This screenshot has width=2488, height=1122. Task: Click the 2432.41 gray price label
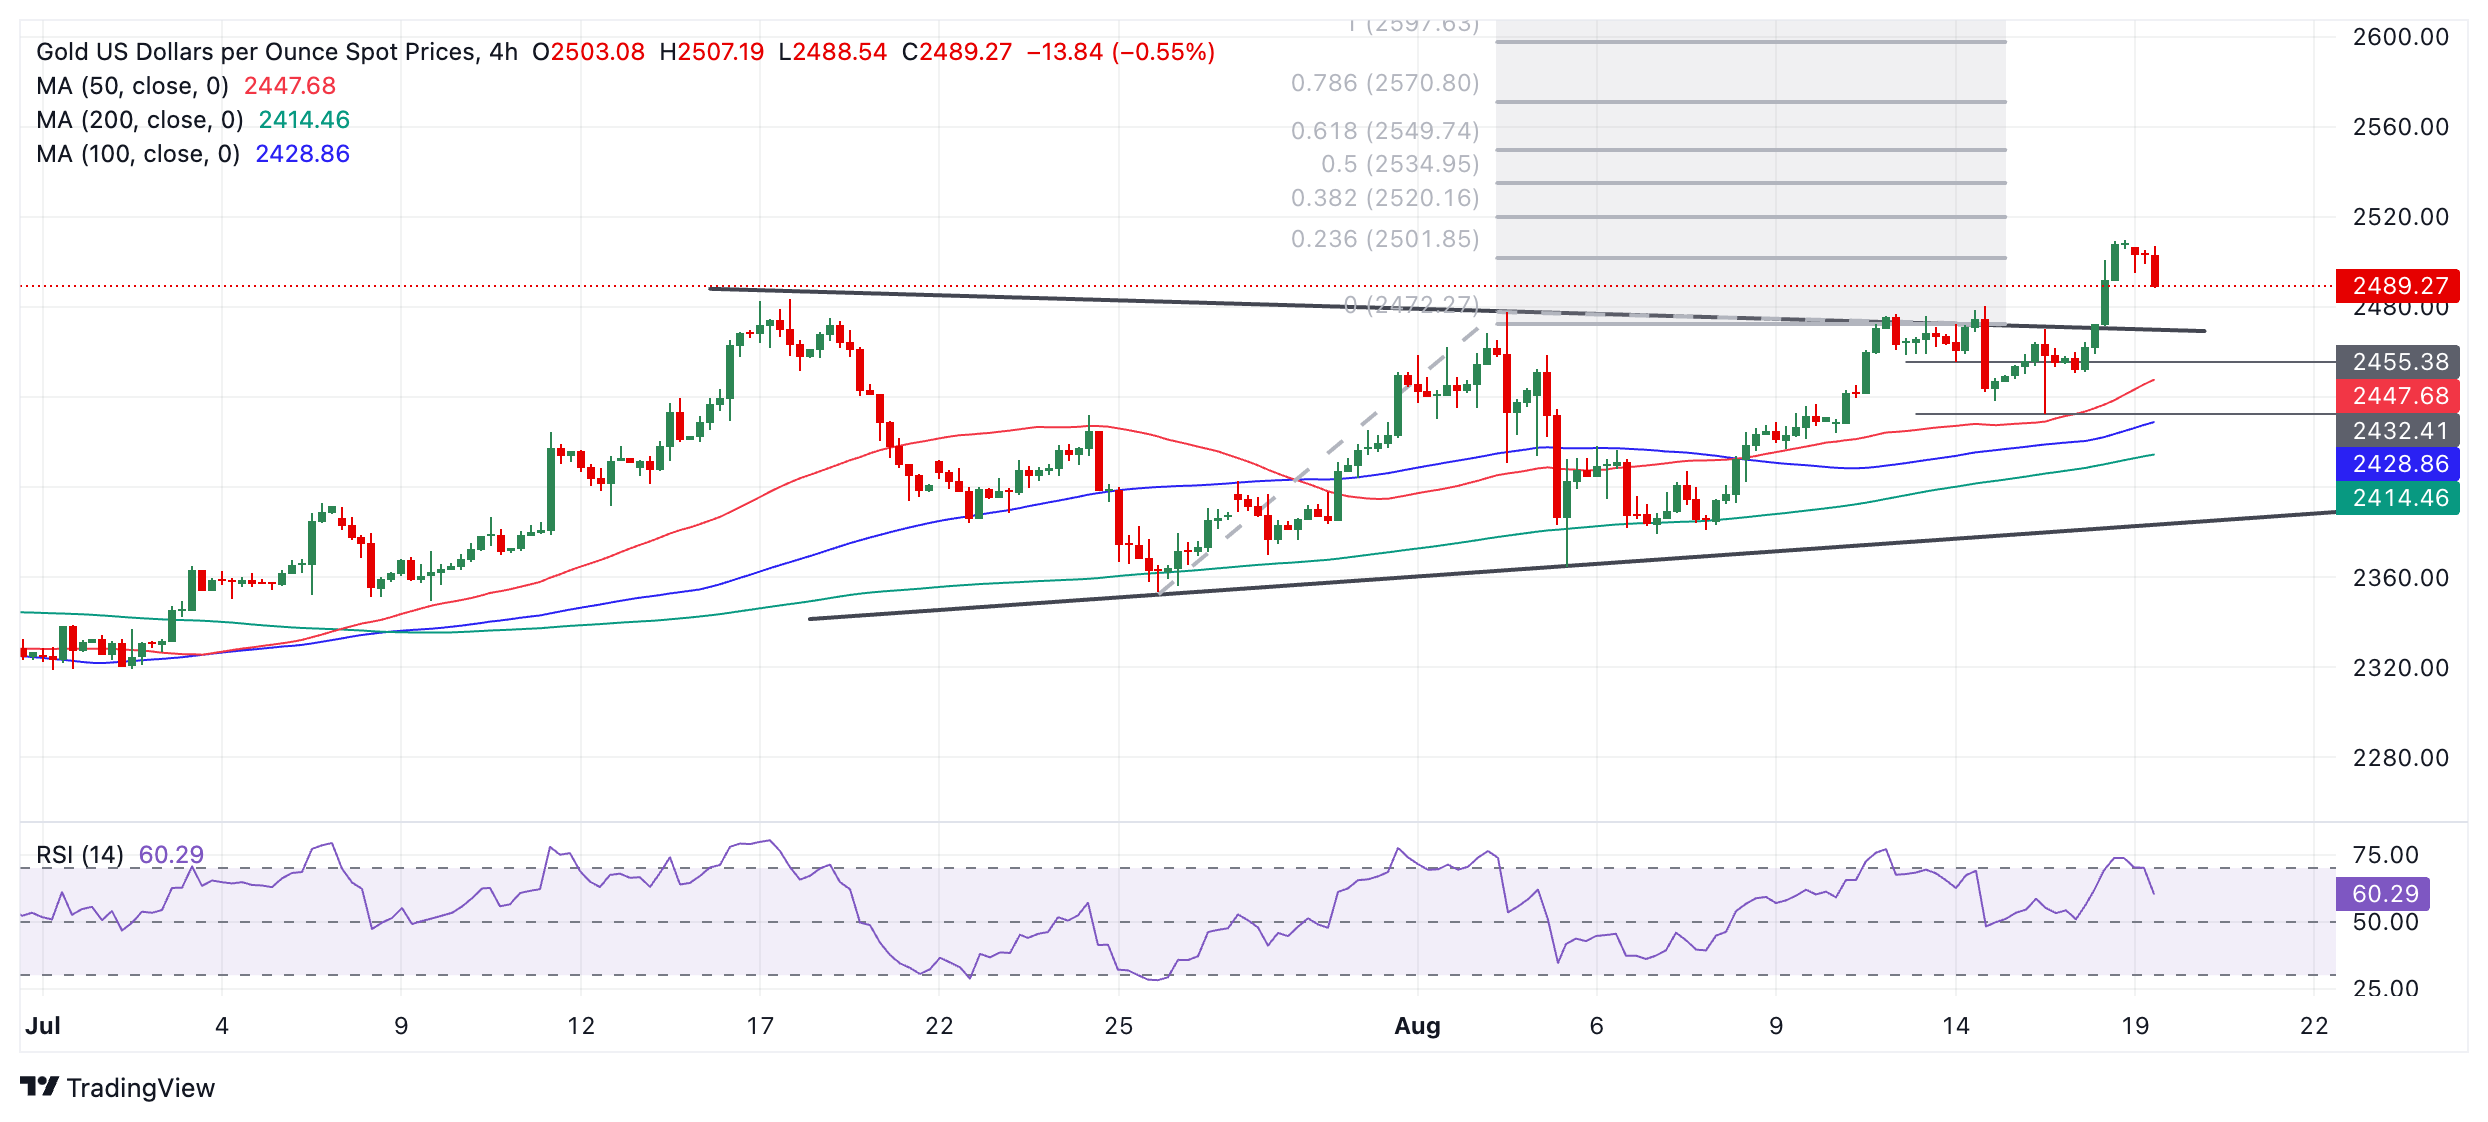(x=2397, y=431)
